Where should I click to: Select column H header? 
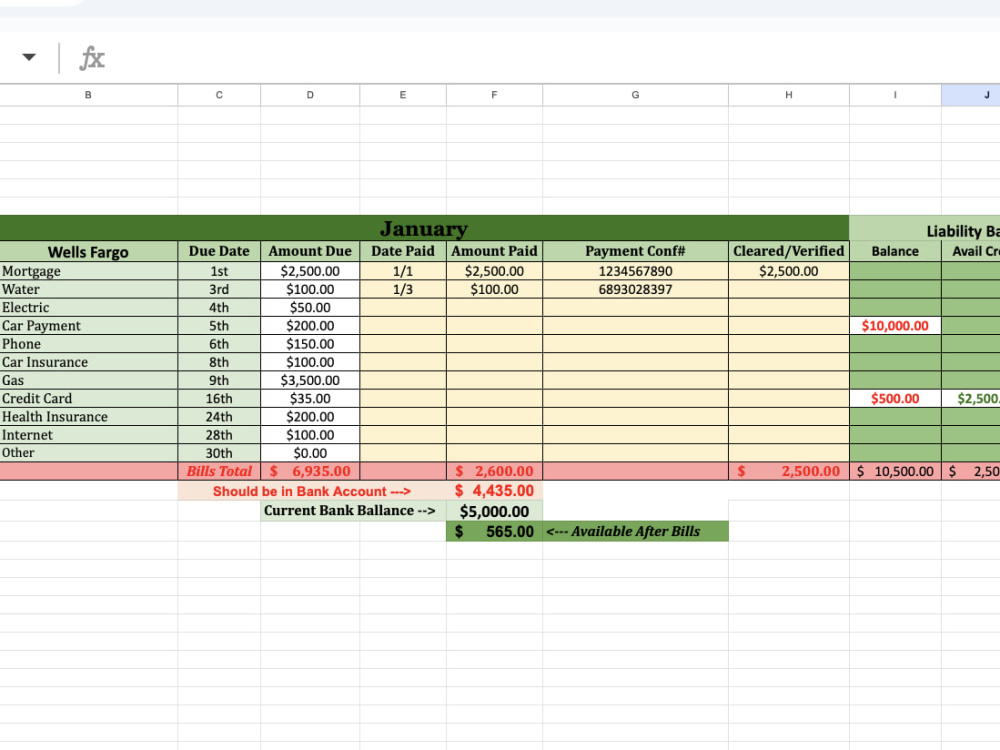[789, 95]
